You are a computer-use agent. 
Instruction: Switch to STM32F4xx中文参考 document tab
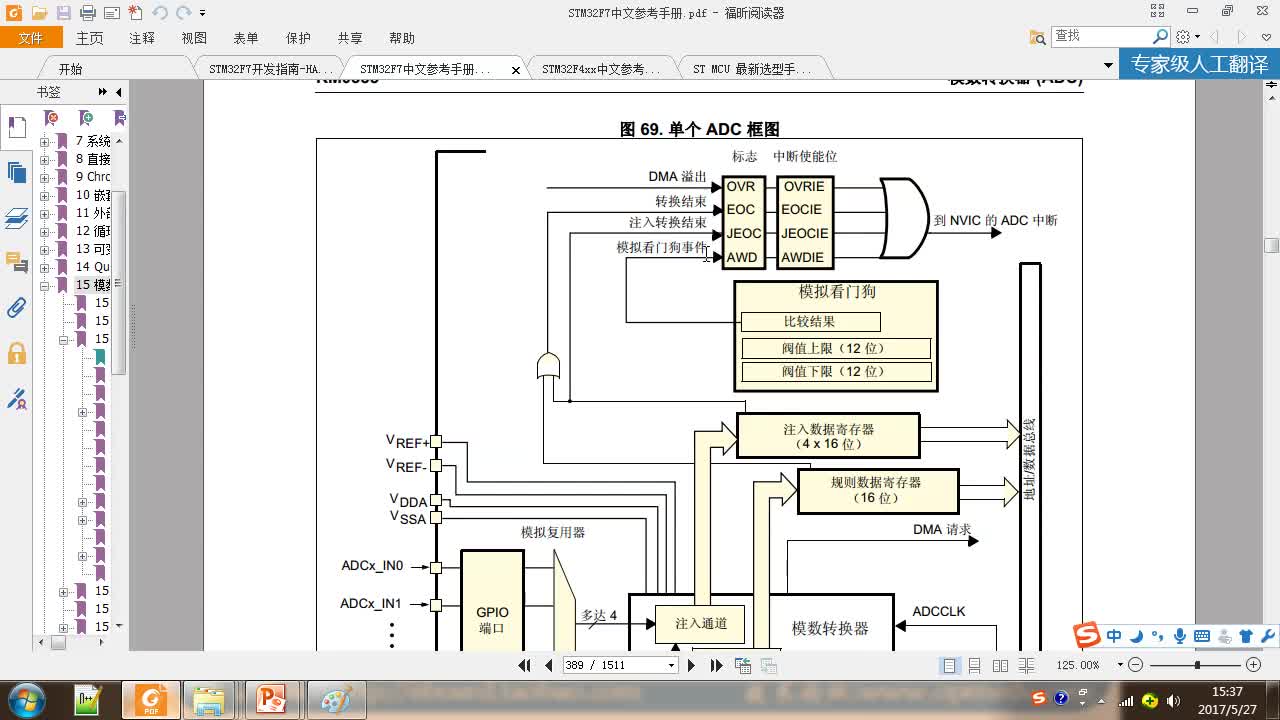tap(600, 69)
